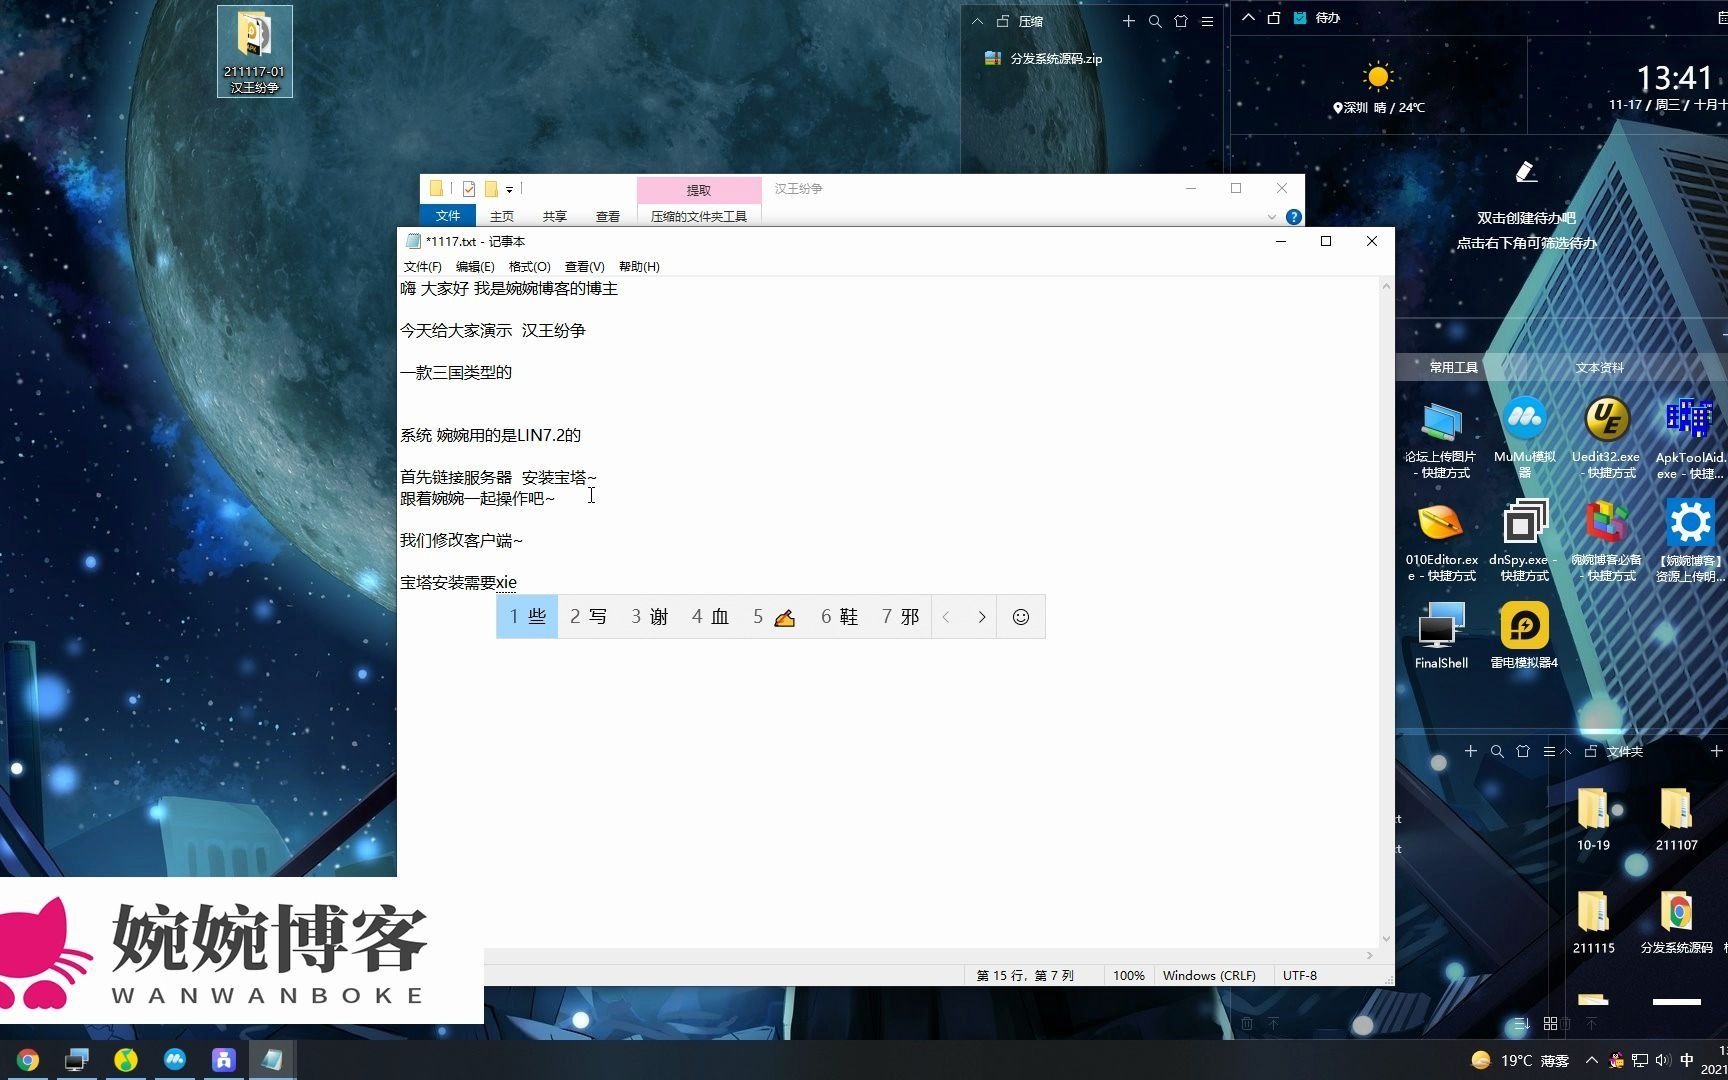Open Notepad's 帮助(H) menu
This screenshot has width=1728, height=1080.
click(x=639, y=267)
